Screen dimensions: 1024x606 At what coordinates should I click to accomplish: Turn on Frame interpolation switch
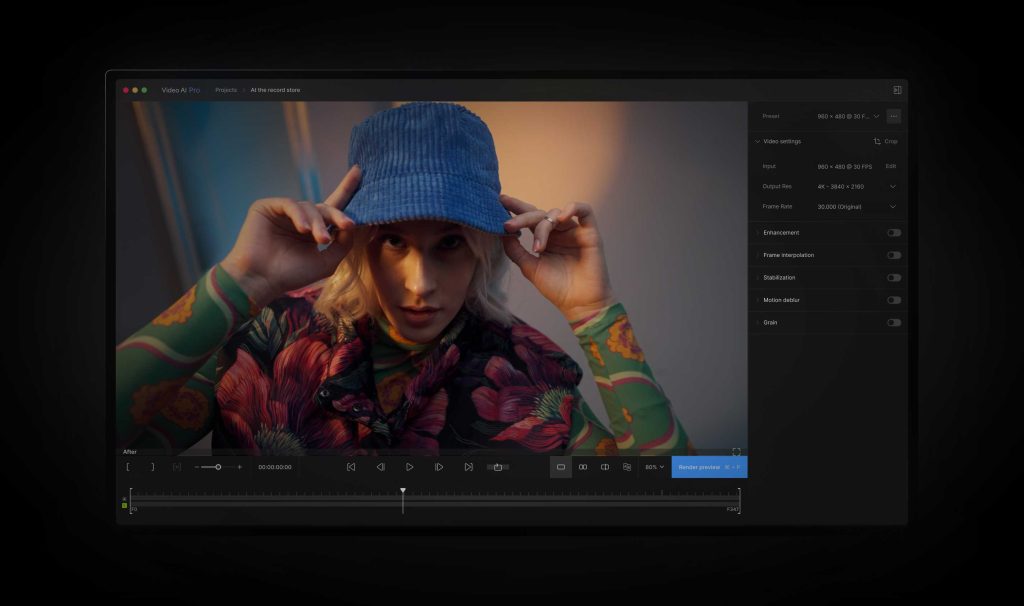pos(894,255)
